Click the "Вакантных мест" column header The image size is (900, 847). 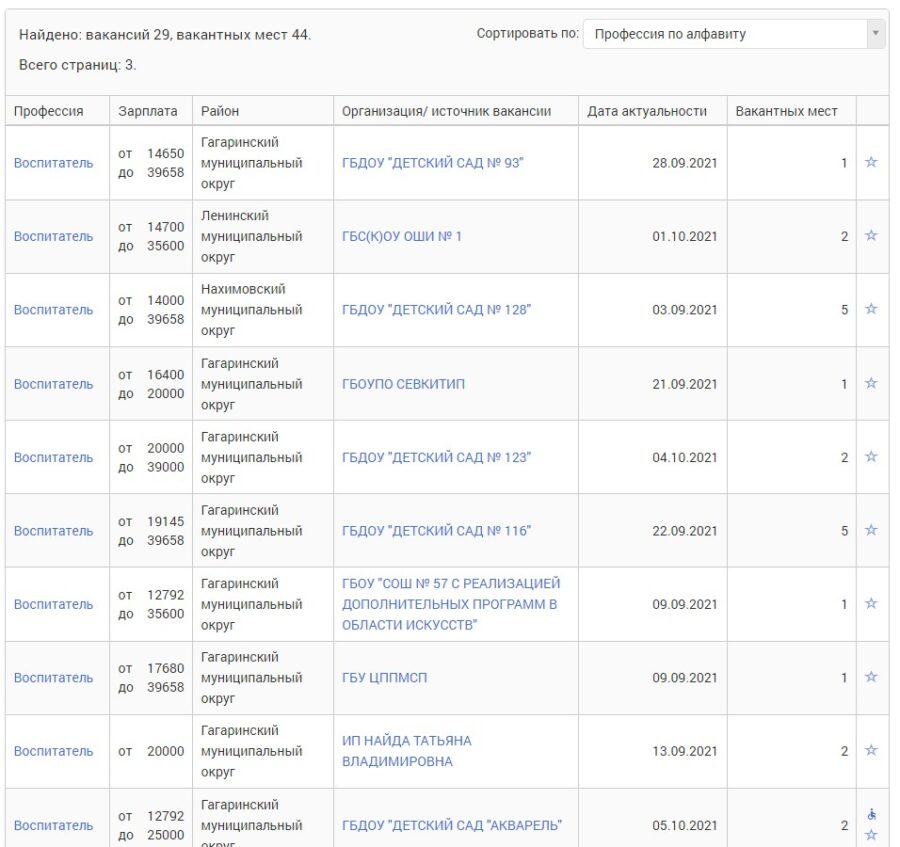click(x=786, y=111)
